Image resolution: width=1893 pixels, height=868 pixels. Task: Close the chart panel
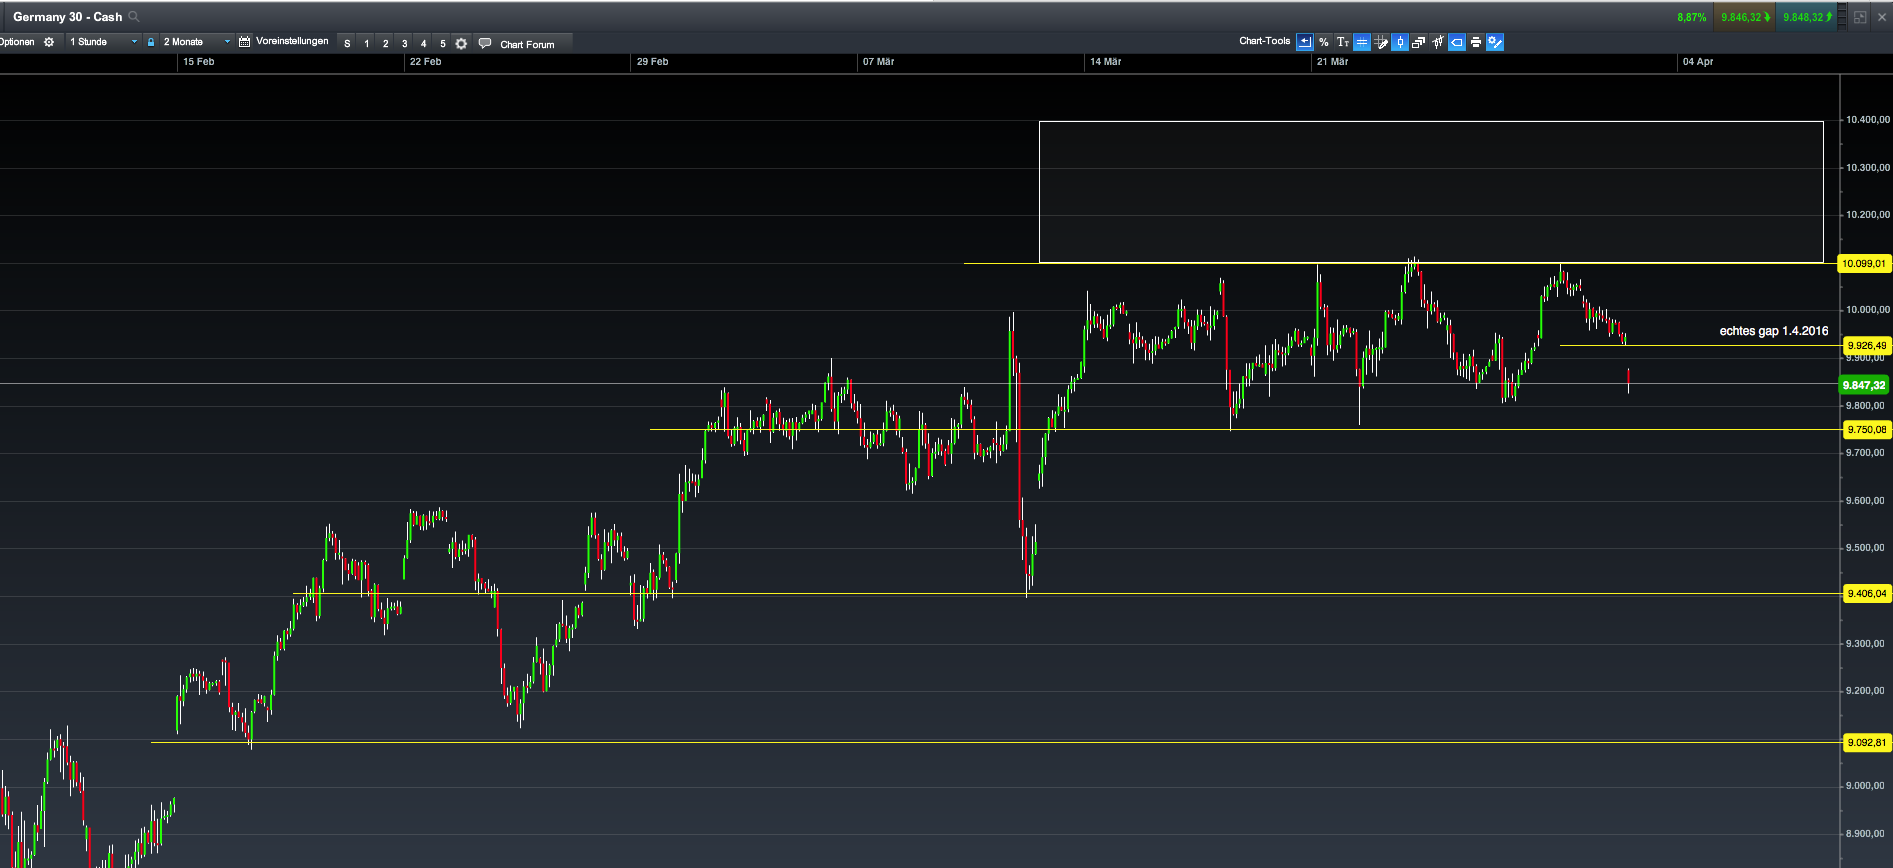coord(1881,17)
